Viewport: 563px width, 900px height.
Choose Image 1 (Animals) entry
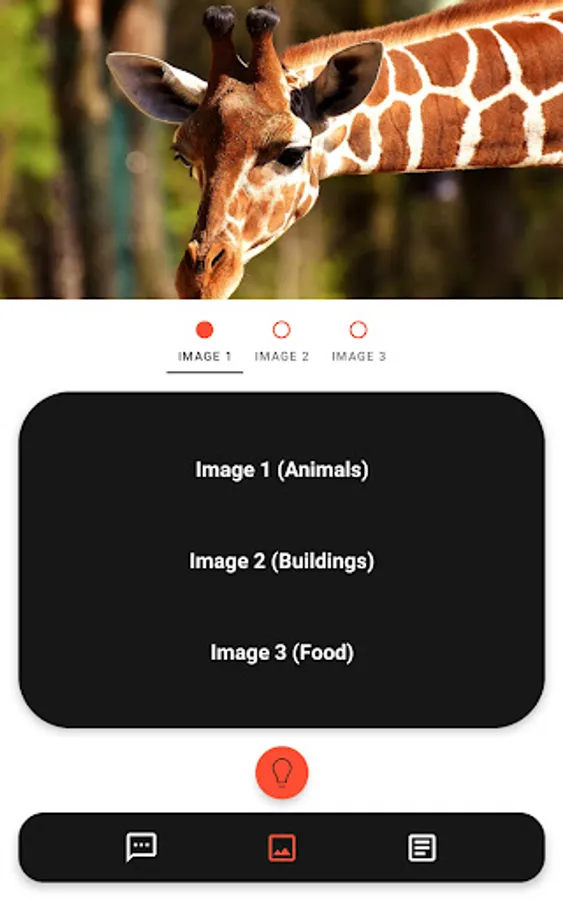(x=282, y=470)
